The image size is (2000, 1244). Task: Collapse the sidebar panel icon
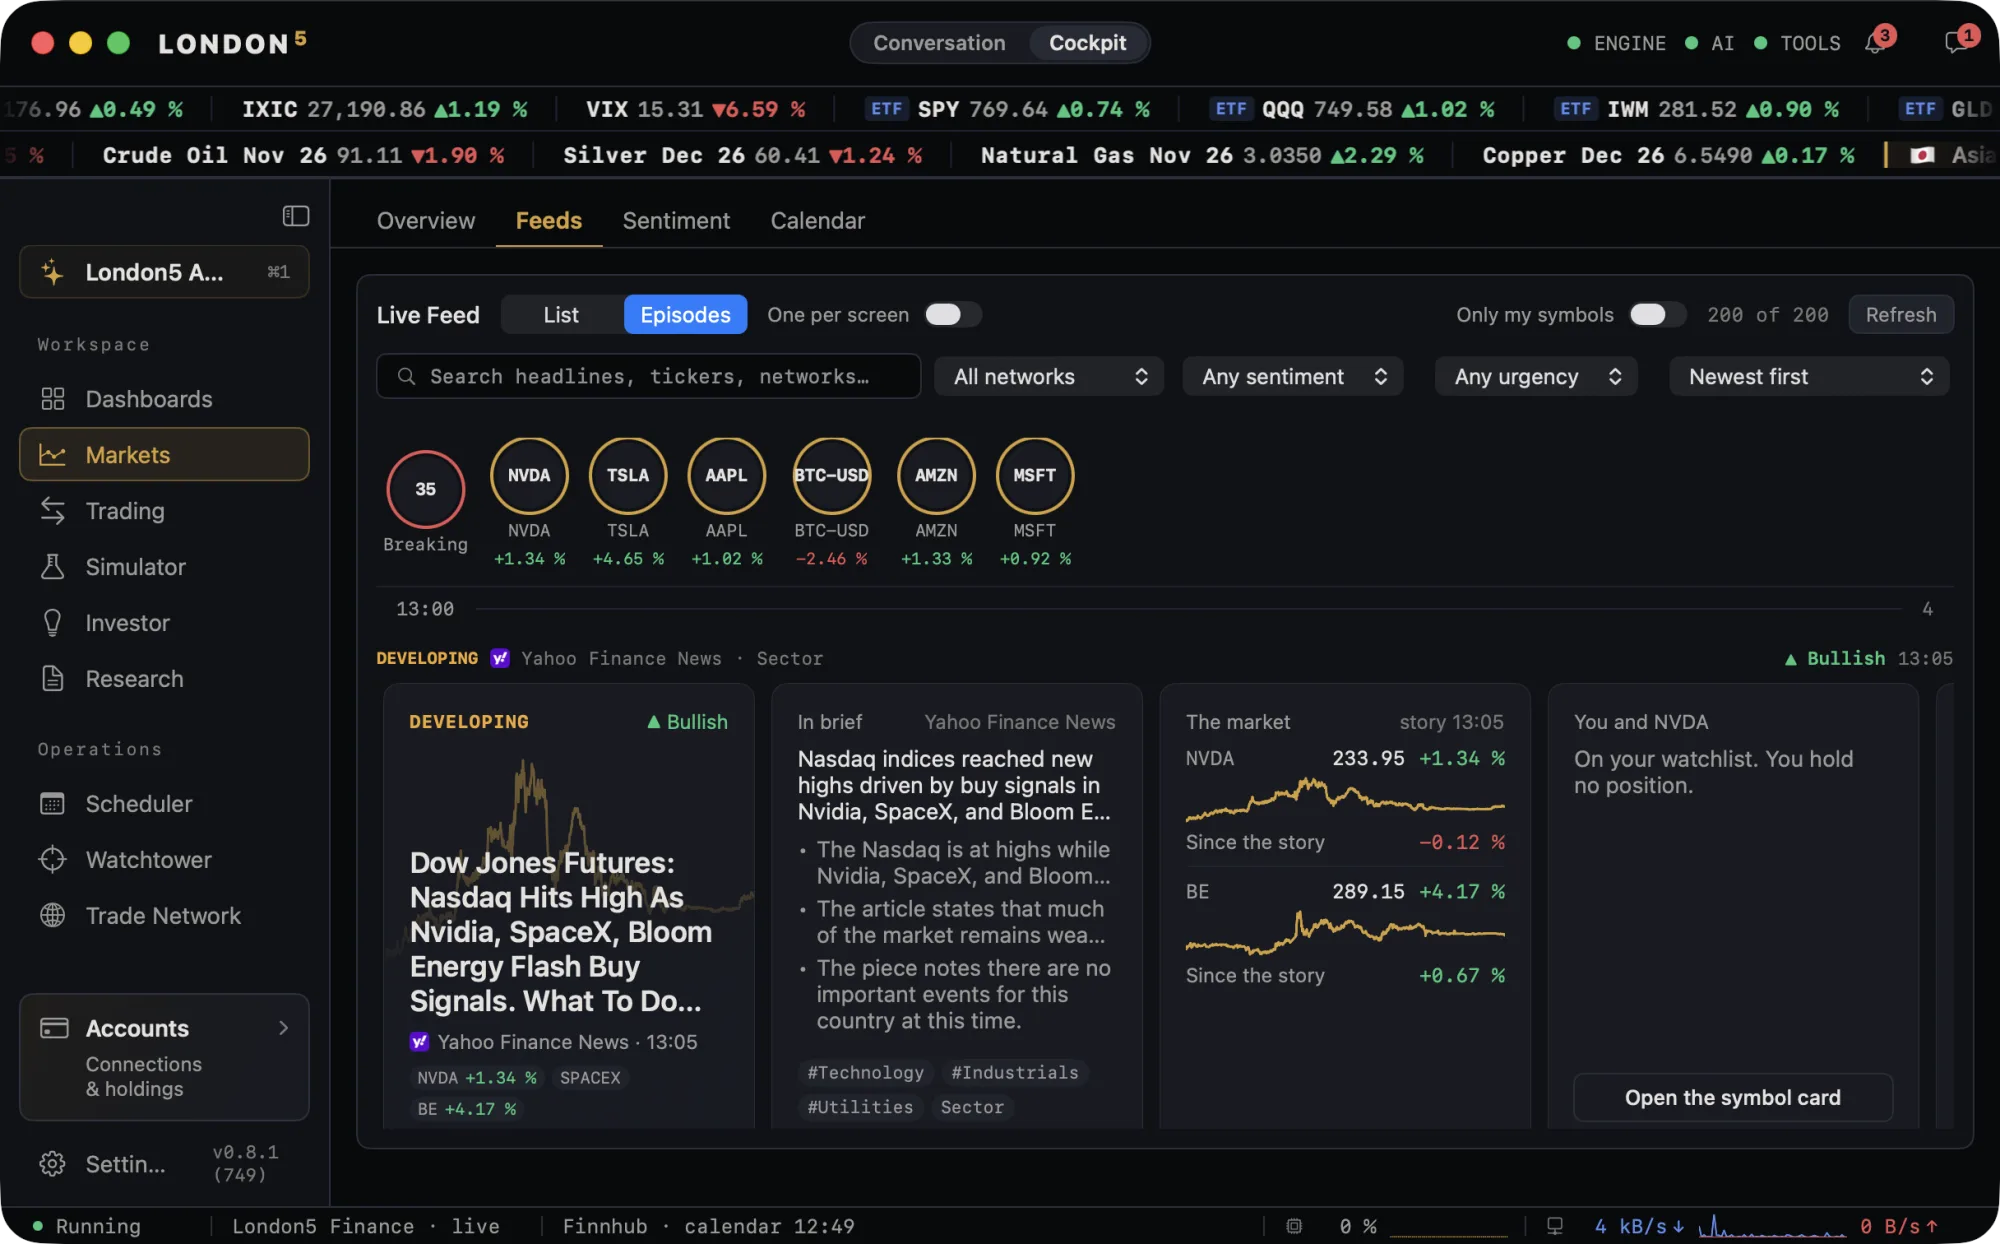pyautogui.click(x=295, y=216)
